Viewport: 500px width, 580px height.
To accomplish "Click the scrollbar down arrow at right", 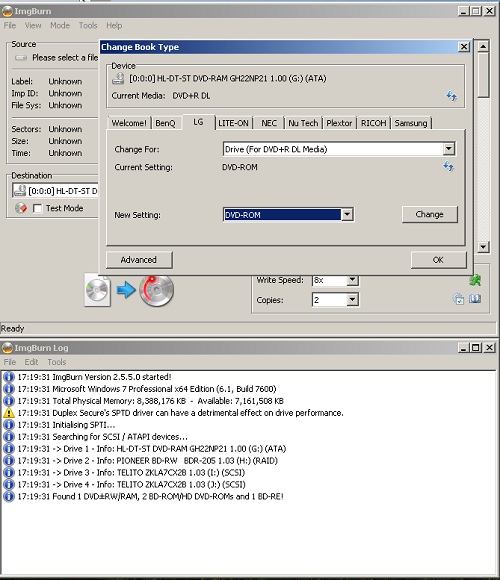I will tap(483, 247).
